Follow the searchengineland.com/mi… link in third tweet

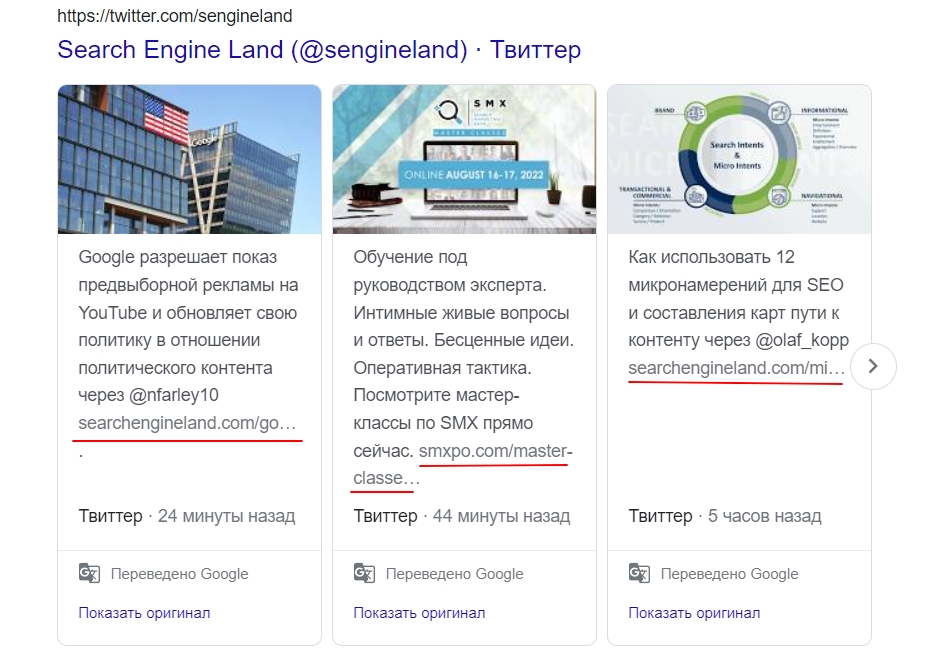point(736,368)
